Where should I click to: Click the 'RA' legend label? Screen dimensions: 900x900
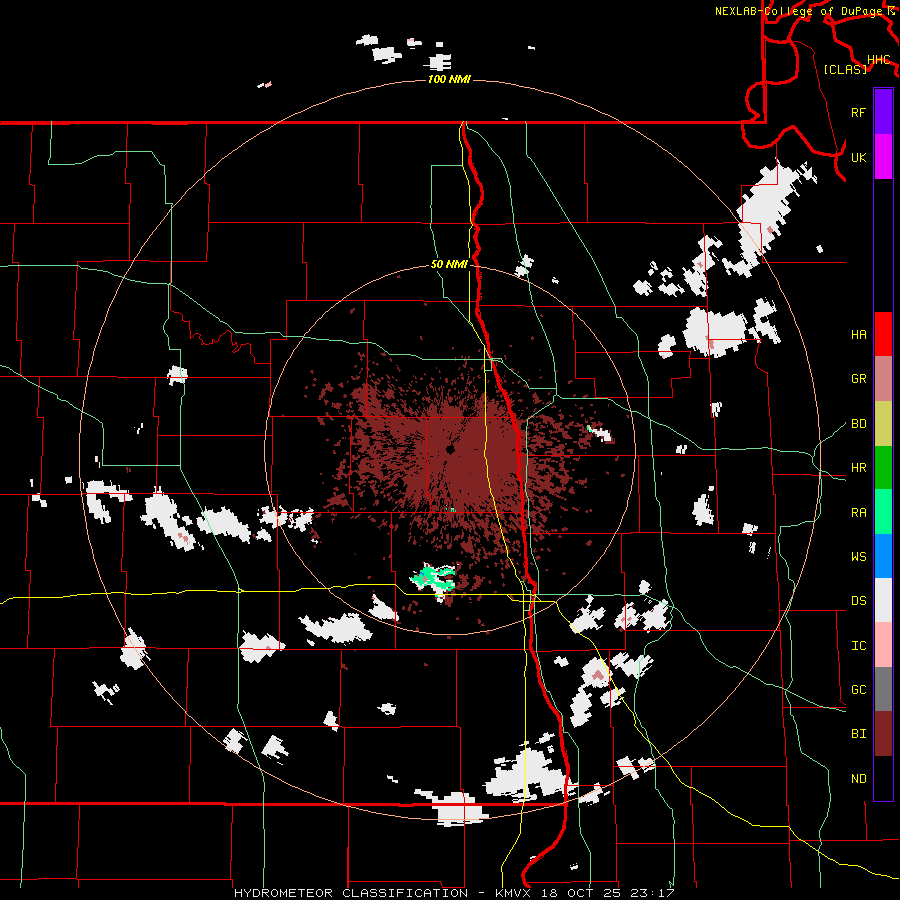pyautogui.click(x=858, y=512)
